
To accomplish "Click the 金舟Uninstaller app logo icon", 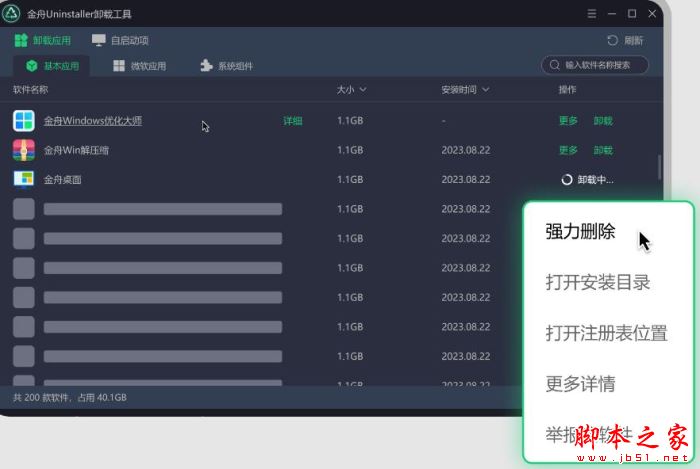I will coord(11,13).
